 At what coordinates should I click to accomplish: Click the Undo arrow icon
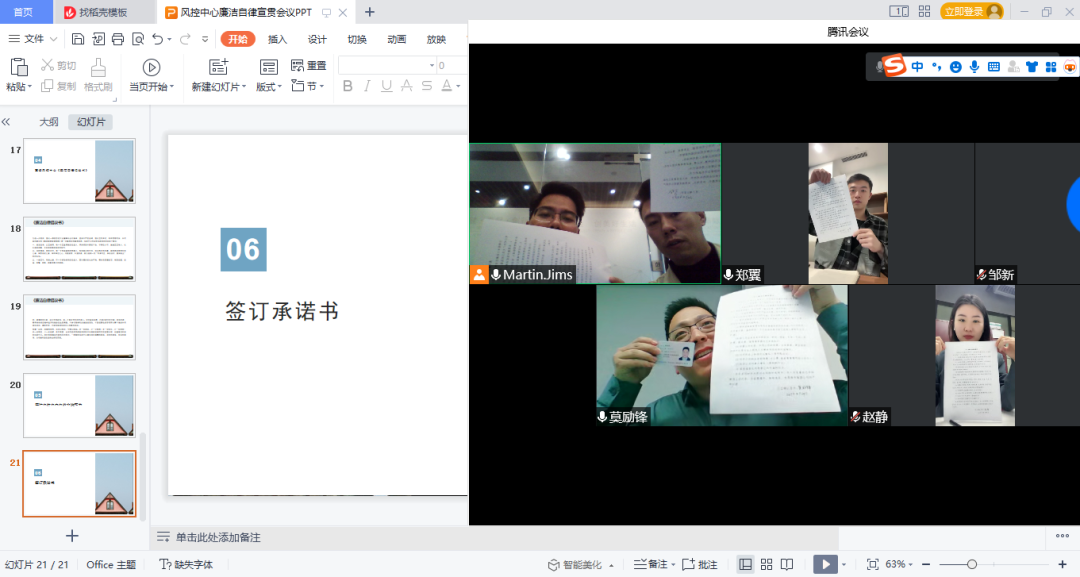click(158, 39)
